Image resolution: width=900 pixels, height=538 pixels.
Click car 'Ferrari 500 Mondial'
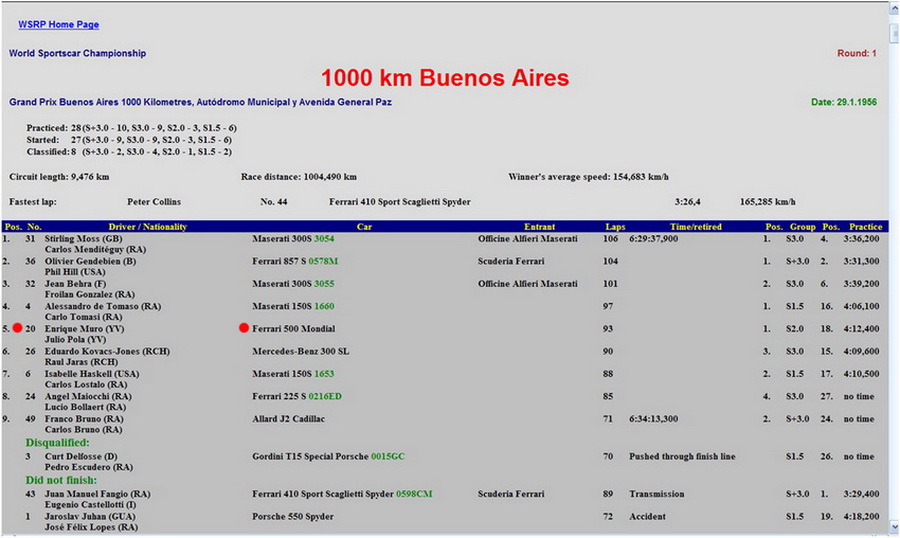click(293, 329)
